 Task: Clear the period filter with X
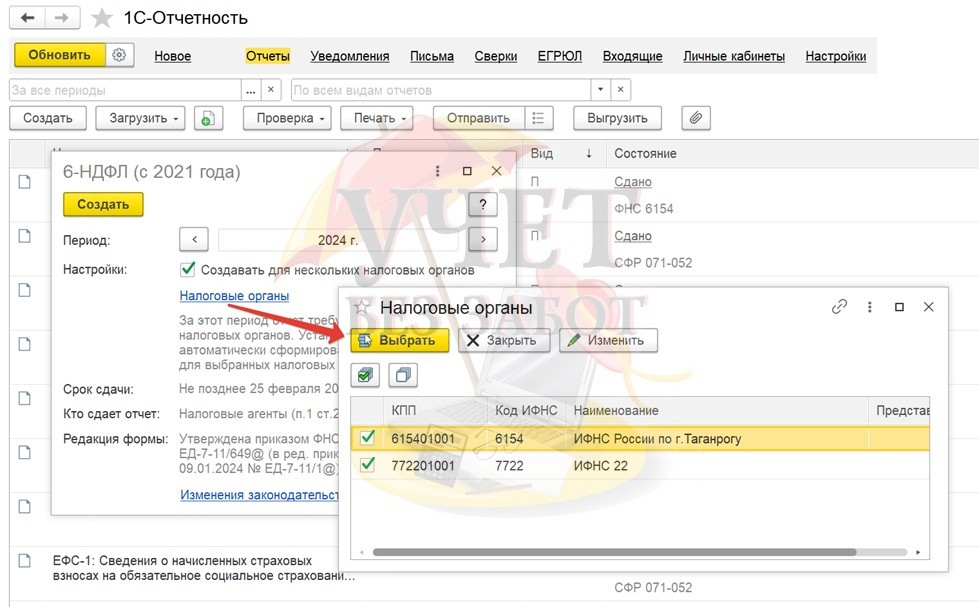point(270,90)
